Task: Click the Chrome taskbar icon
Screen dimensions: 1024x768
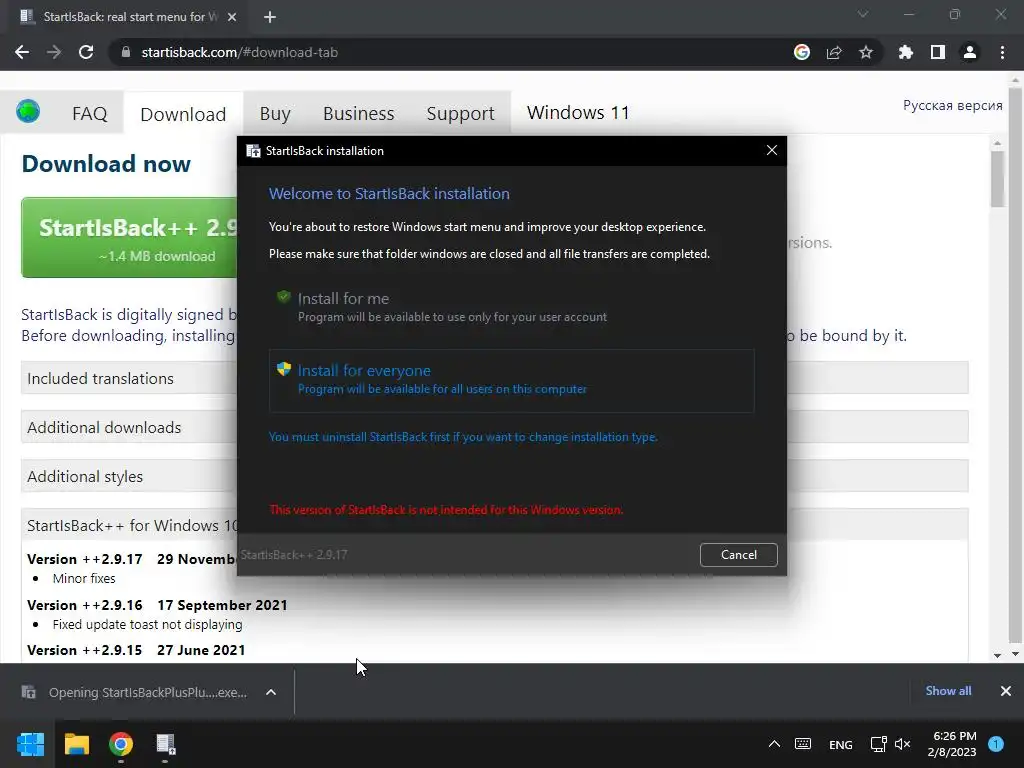Action: 121,744
